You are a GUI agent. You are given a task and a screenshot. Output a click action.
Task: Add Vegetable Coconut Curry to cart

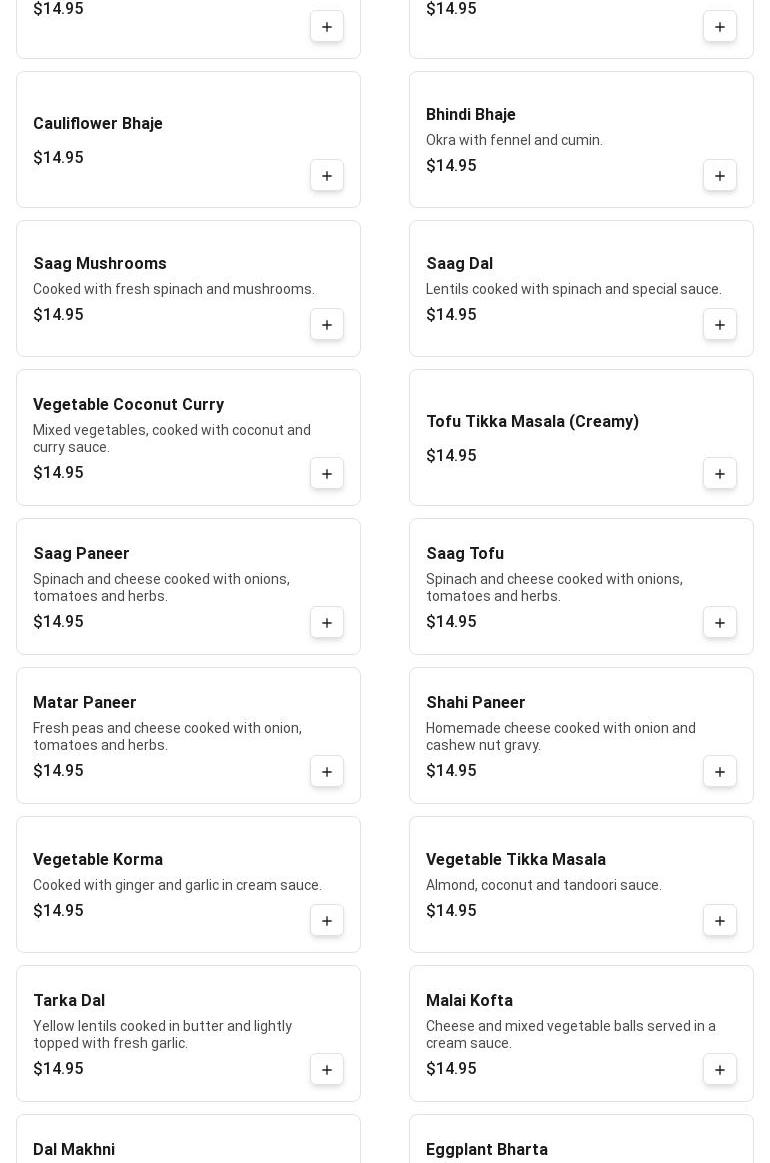click(327, 474)
